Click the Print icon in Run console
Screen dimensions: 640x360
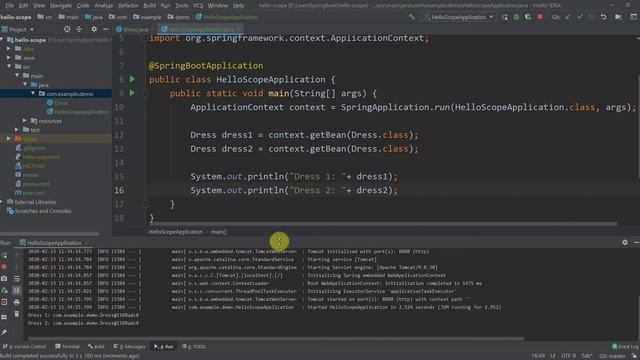16,302
